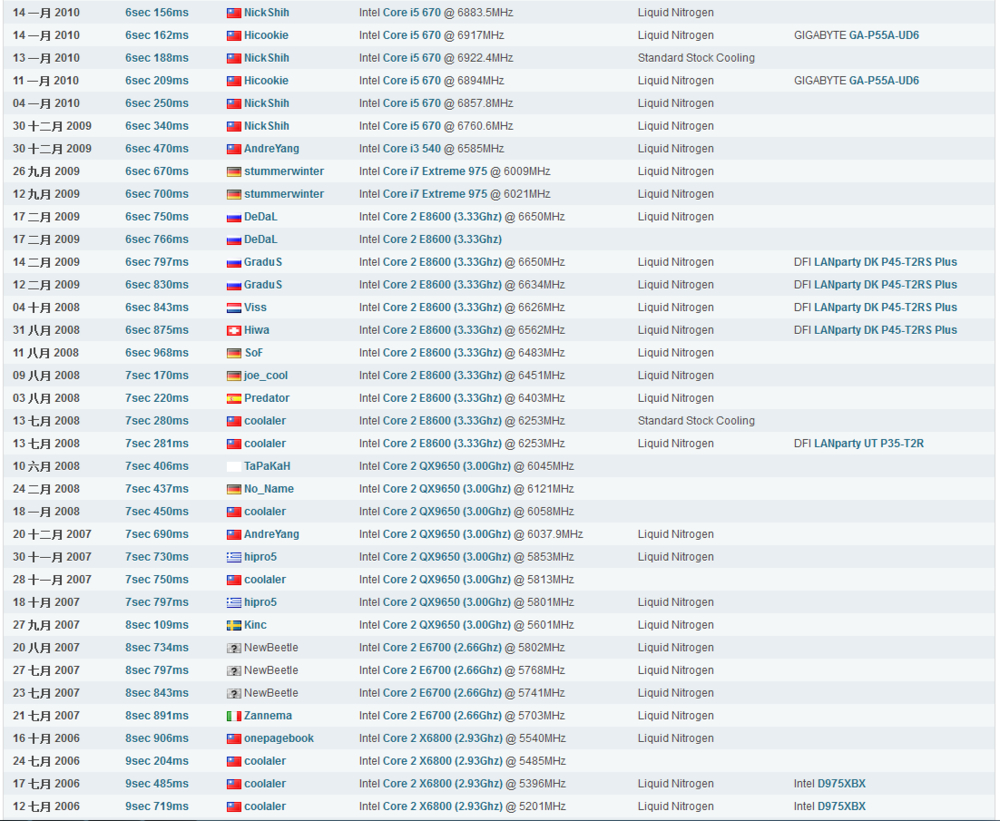Image resolution: width=1000 pixels, height=821 pixels.
Task: Open D975XBX motherboard link on 9sec 485ms row
Action: pos(841,784)
